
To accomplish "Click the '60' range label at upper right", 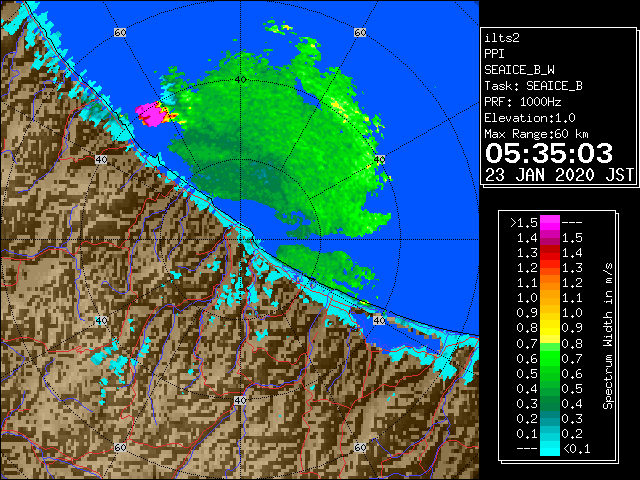I will tap(360, 32).
